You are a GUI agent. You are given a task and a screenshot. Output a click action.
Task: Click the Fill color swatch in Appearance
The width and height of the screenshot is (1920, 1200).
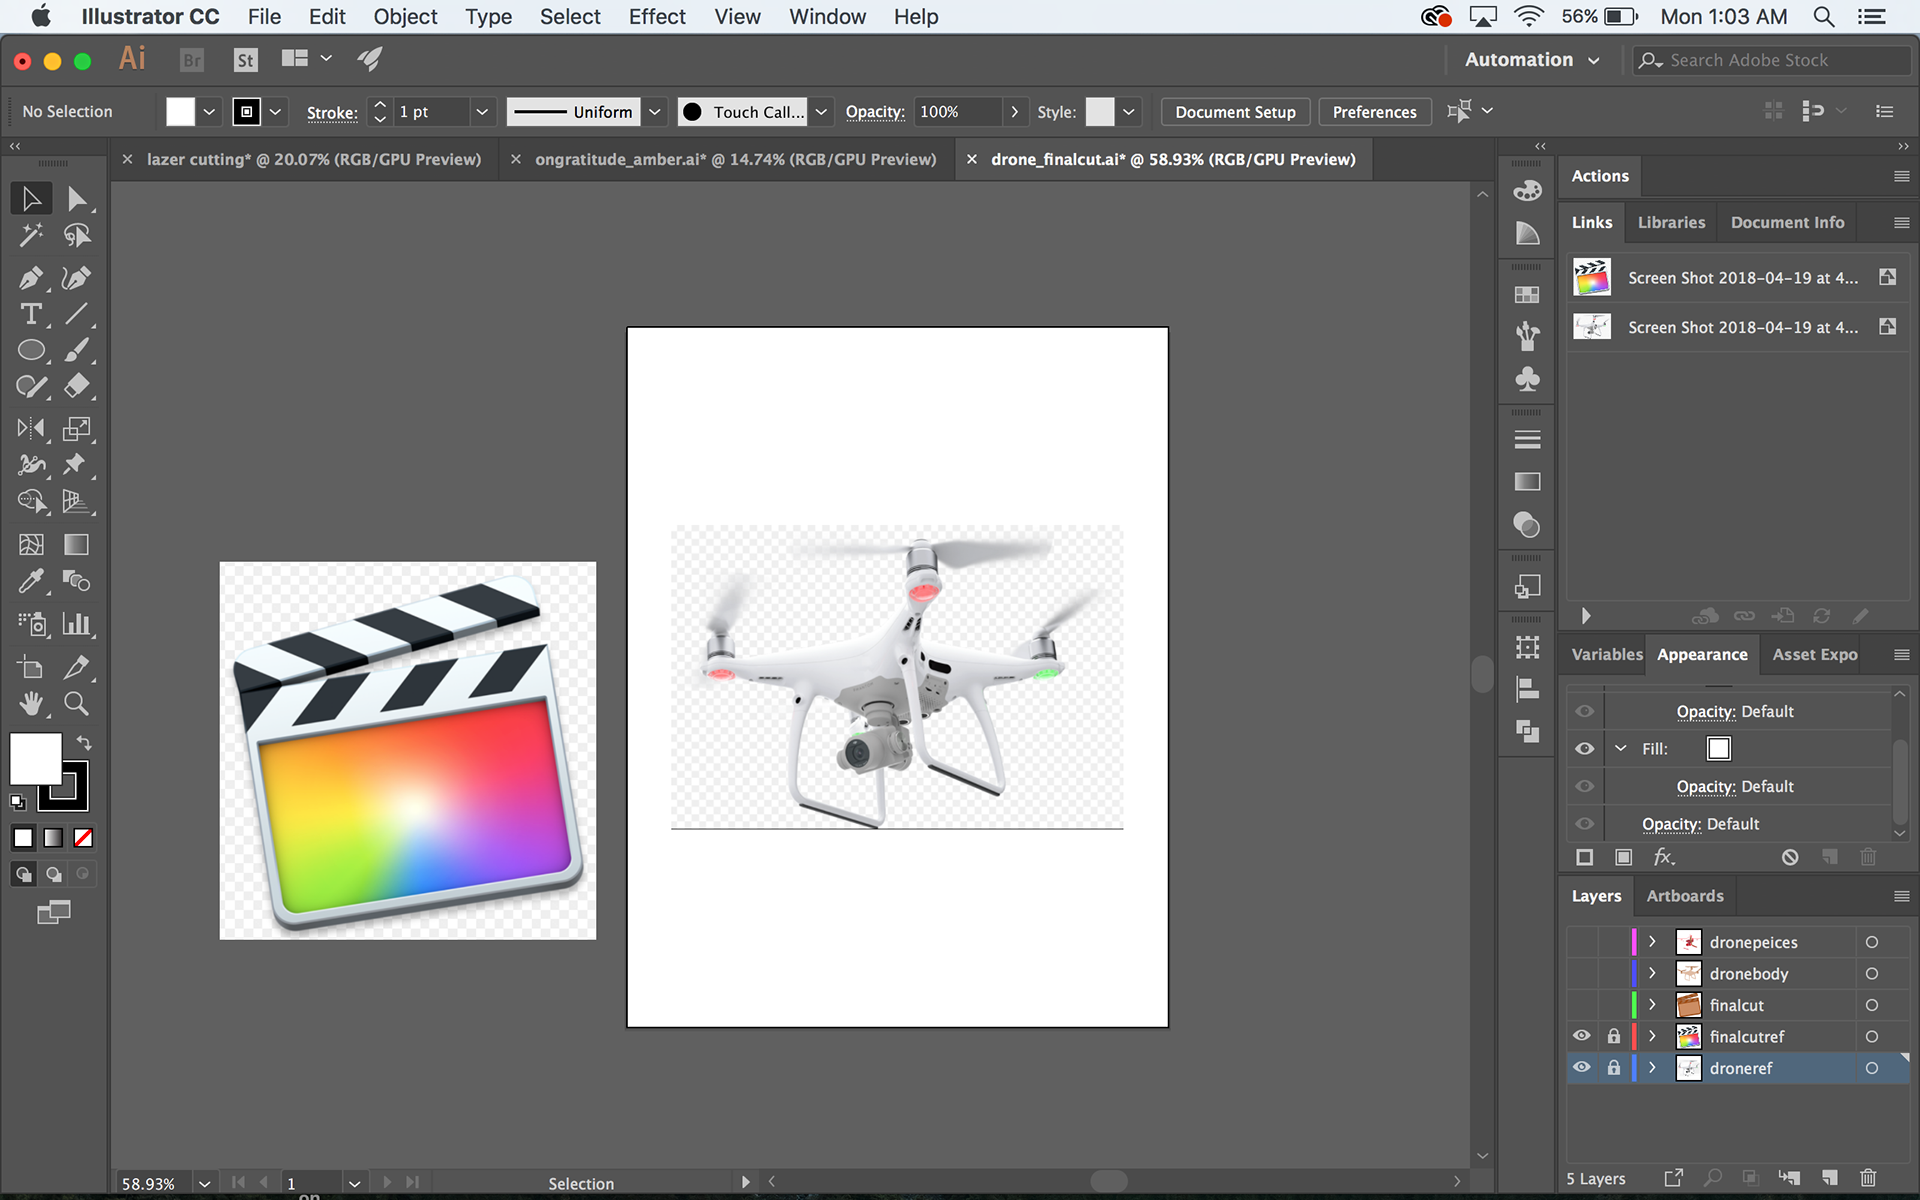pos(1718,749)
